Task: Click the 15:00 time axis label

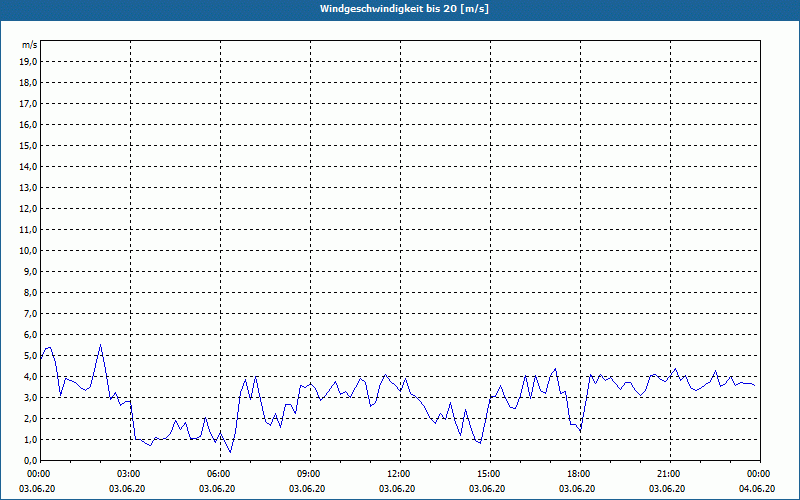Action: pos(487,474)
